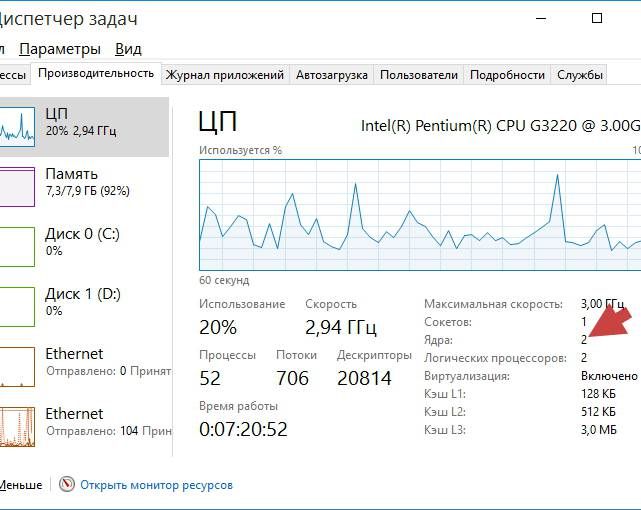Click the Максимальная скорость label
Viewport: 641px width, 510px height.
(x=493, y=304)
